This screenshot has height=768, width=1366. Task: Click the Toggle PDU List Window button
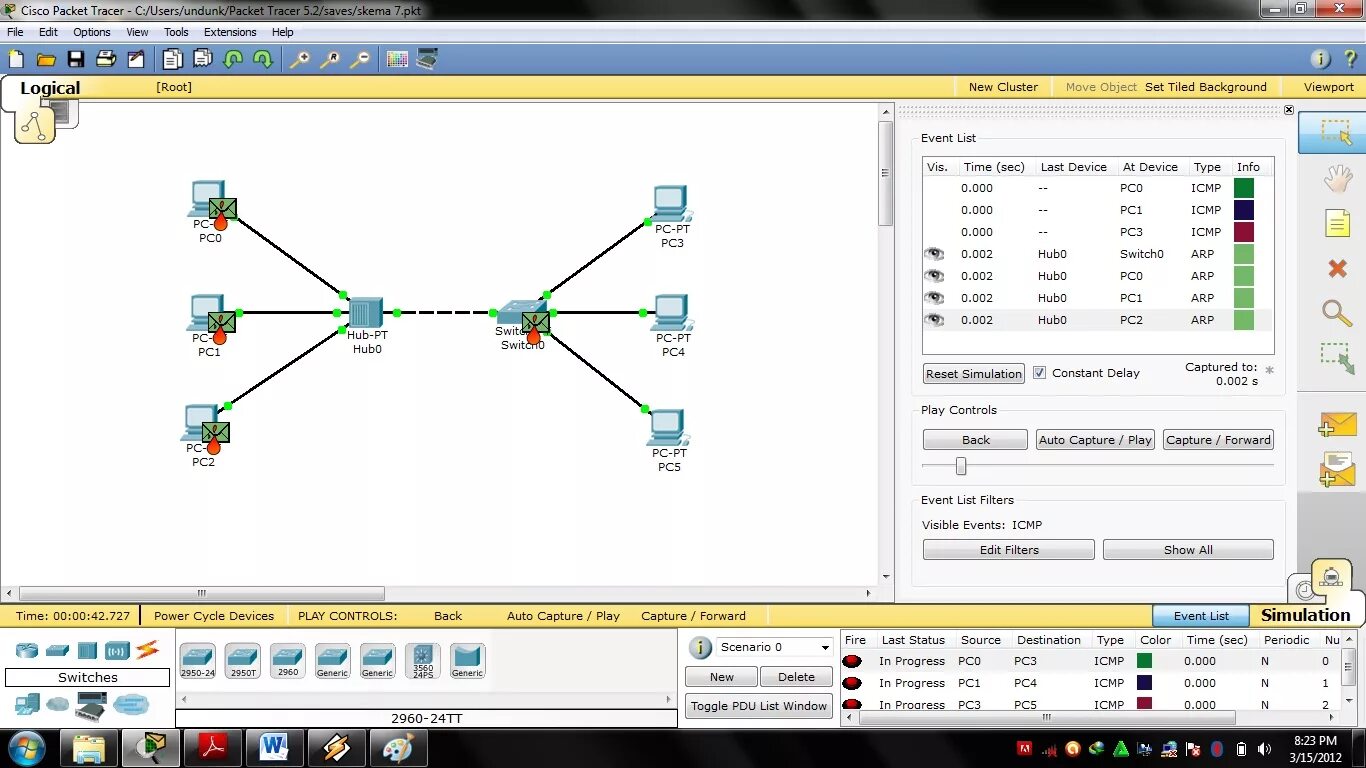point(759,706)
